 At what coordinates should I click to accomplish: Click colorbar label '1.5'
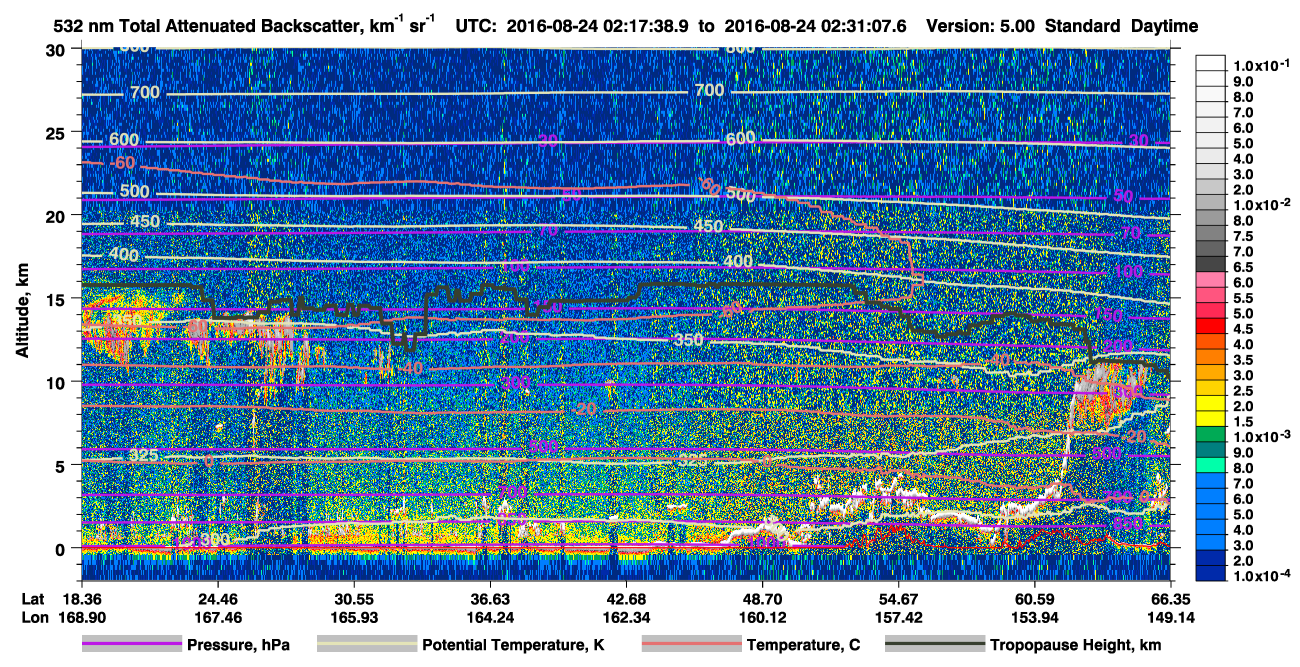1244,422
